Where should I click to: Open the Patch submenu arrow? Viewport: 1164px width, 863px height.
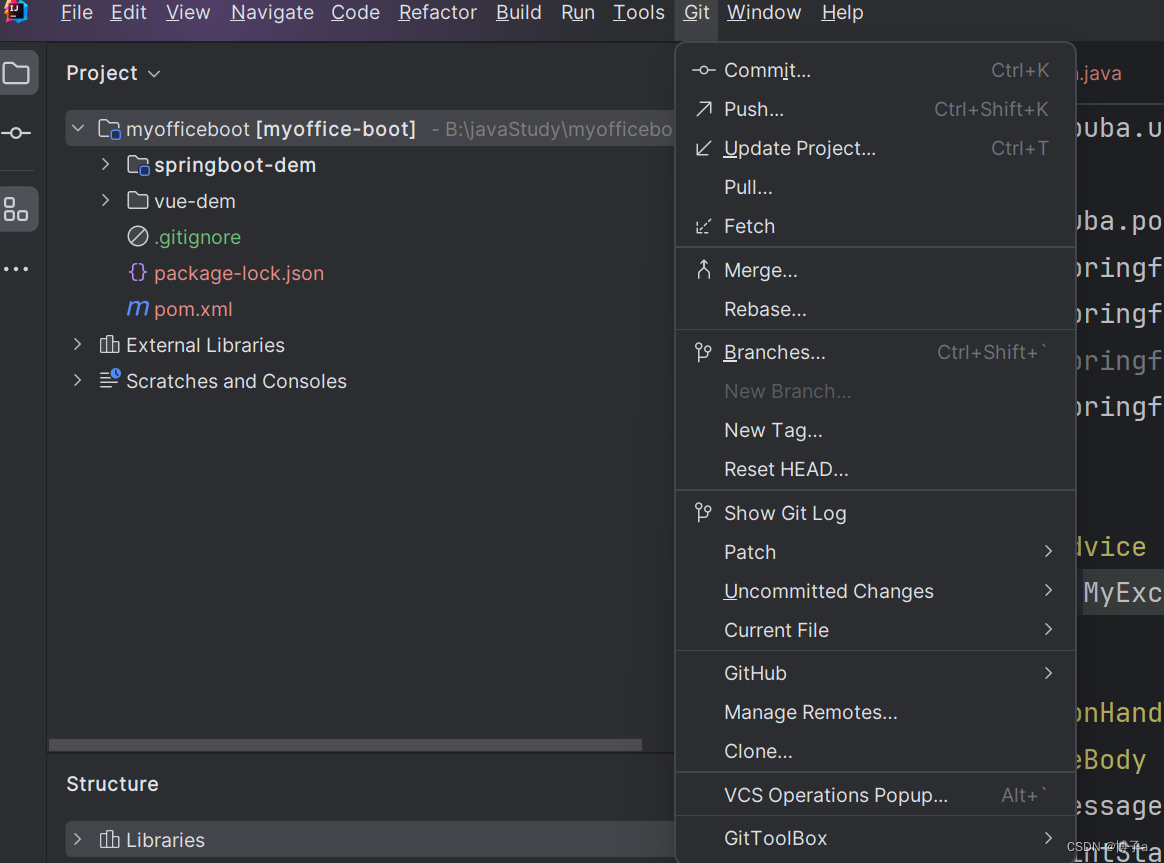pyautogui.click(x=1048, y=551)
